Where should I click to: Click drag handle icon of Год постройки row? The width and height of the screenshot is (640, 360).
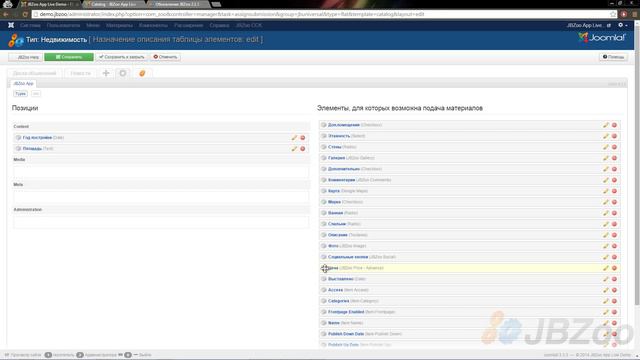(x=18, y=138)
